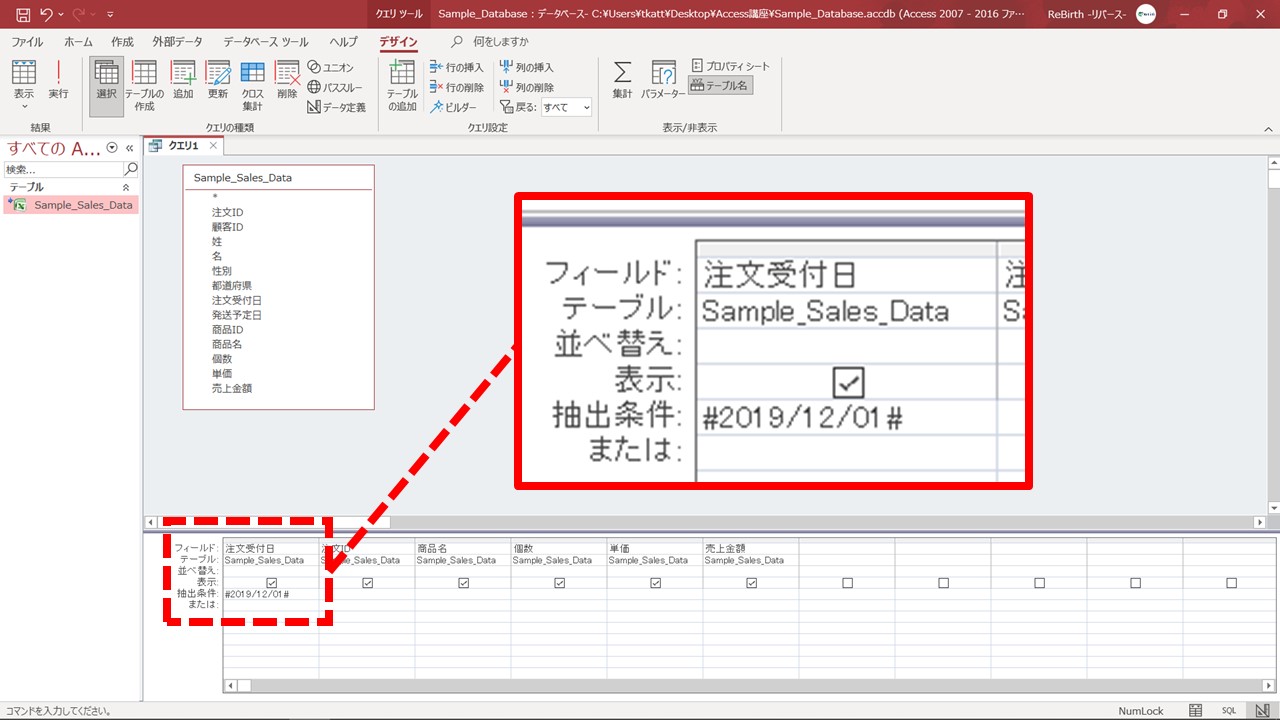
Task: Open the テーブルの追加 (Add Table) icon
Action: [402, 84]
